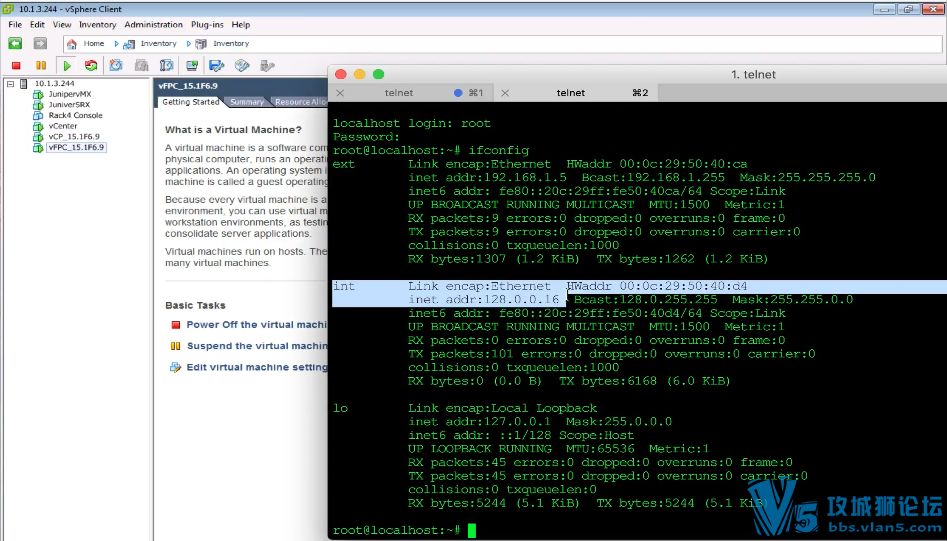Screen dimensions: 947x541
Task: Click the red Power Off icon in Basic Tasks
Action: click(176, 325)
